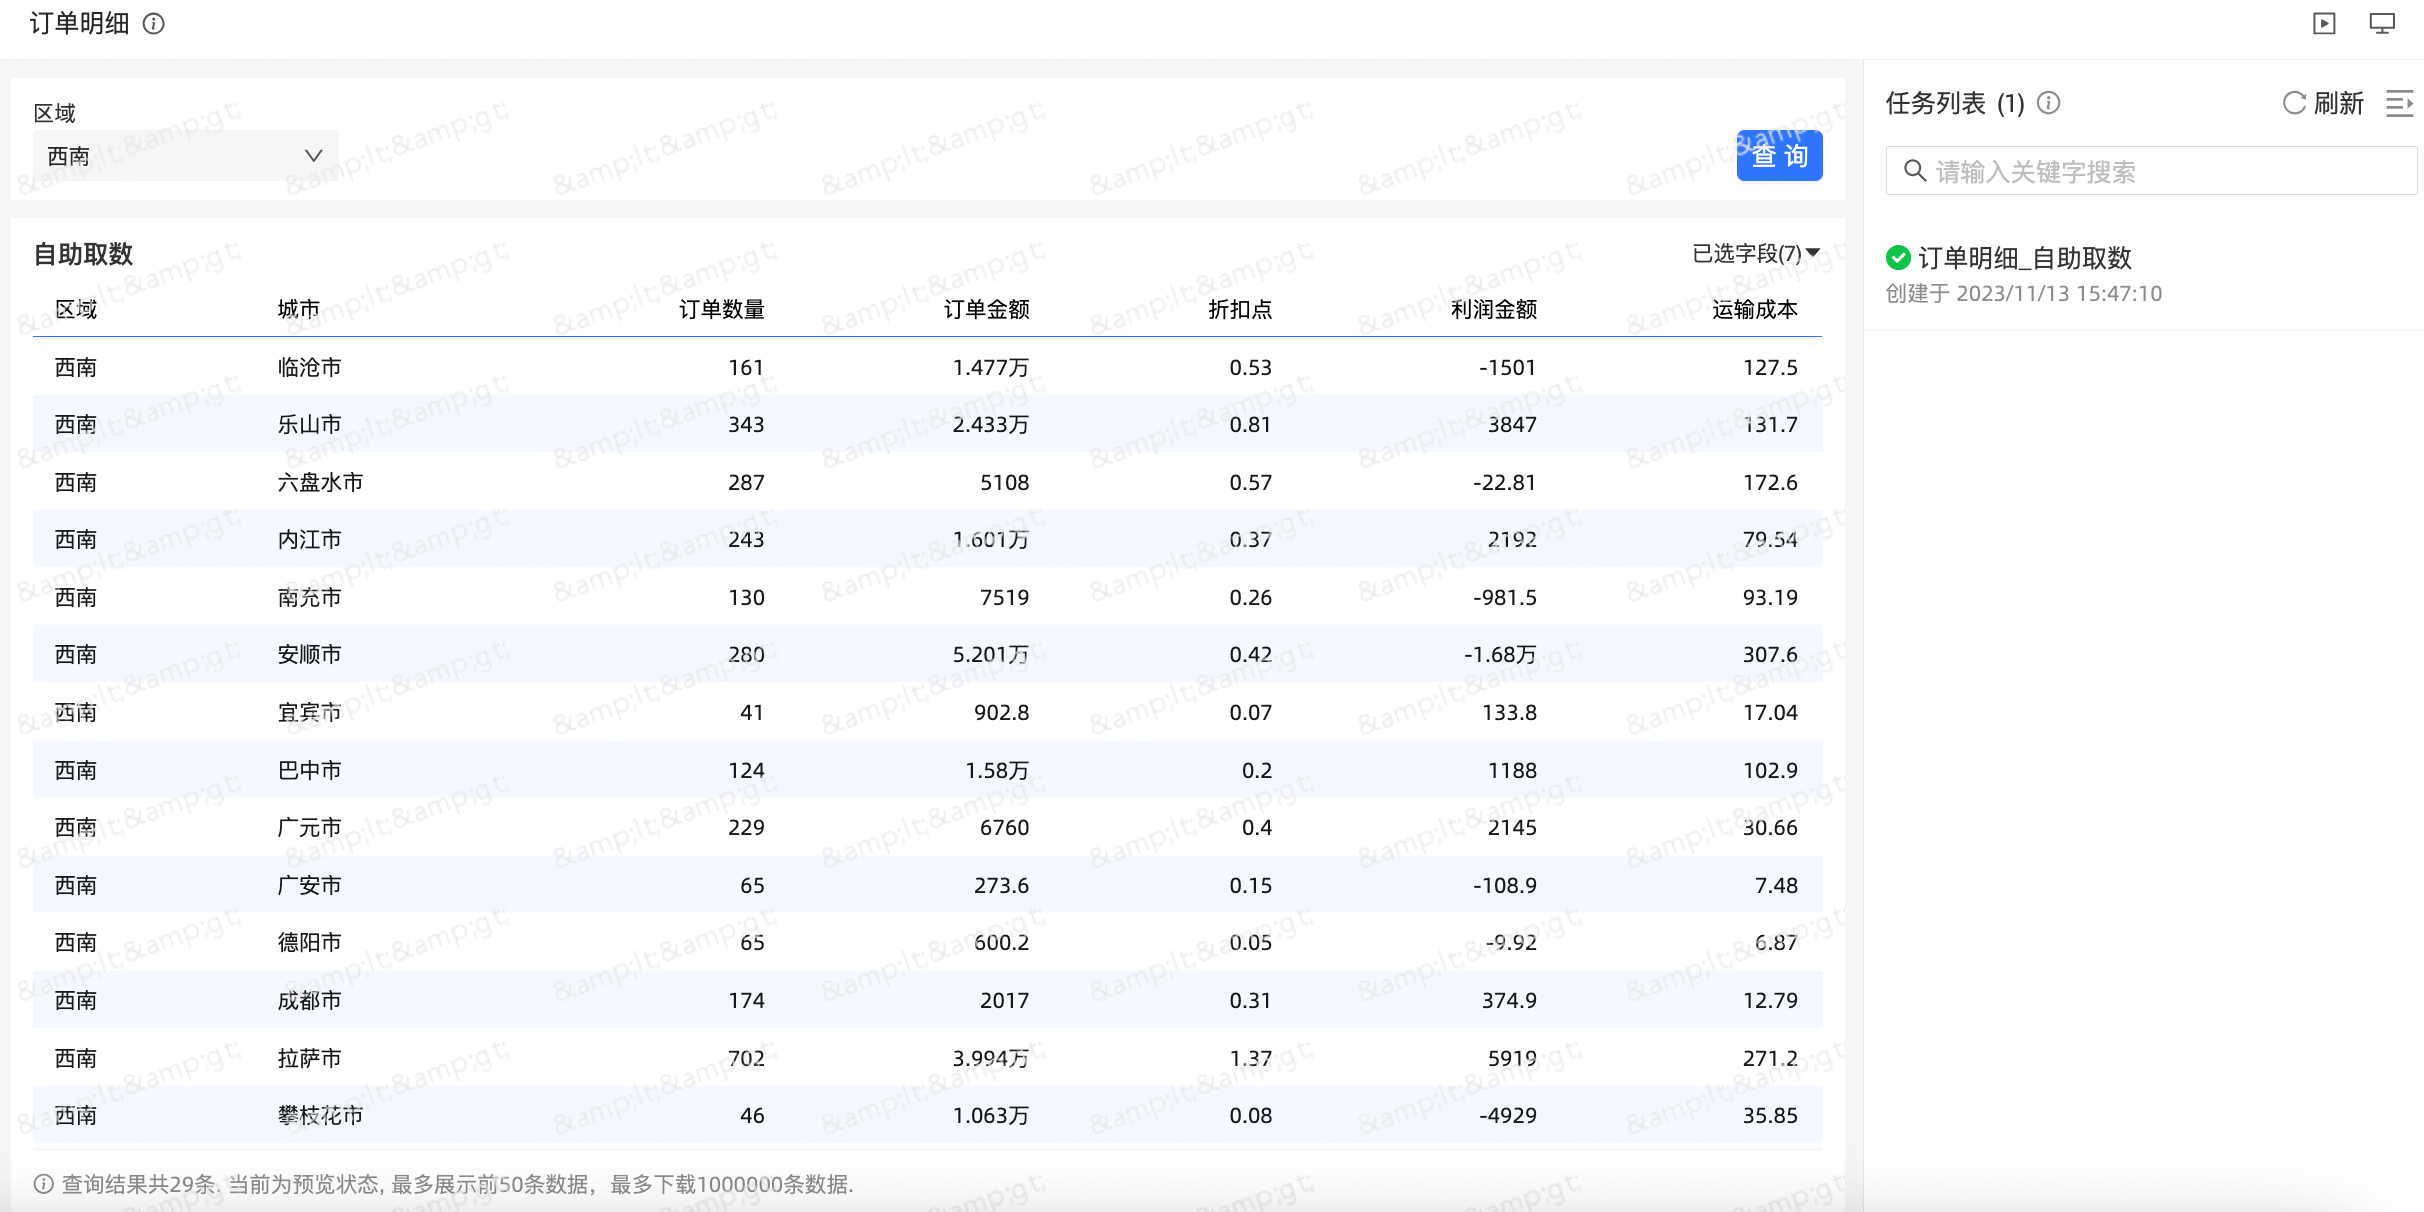The image size is (2424, 1212).
Task: Click order amount 7519 in 南充市 row
Action: click(1005, 597)
